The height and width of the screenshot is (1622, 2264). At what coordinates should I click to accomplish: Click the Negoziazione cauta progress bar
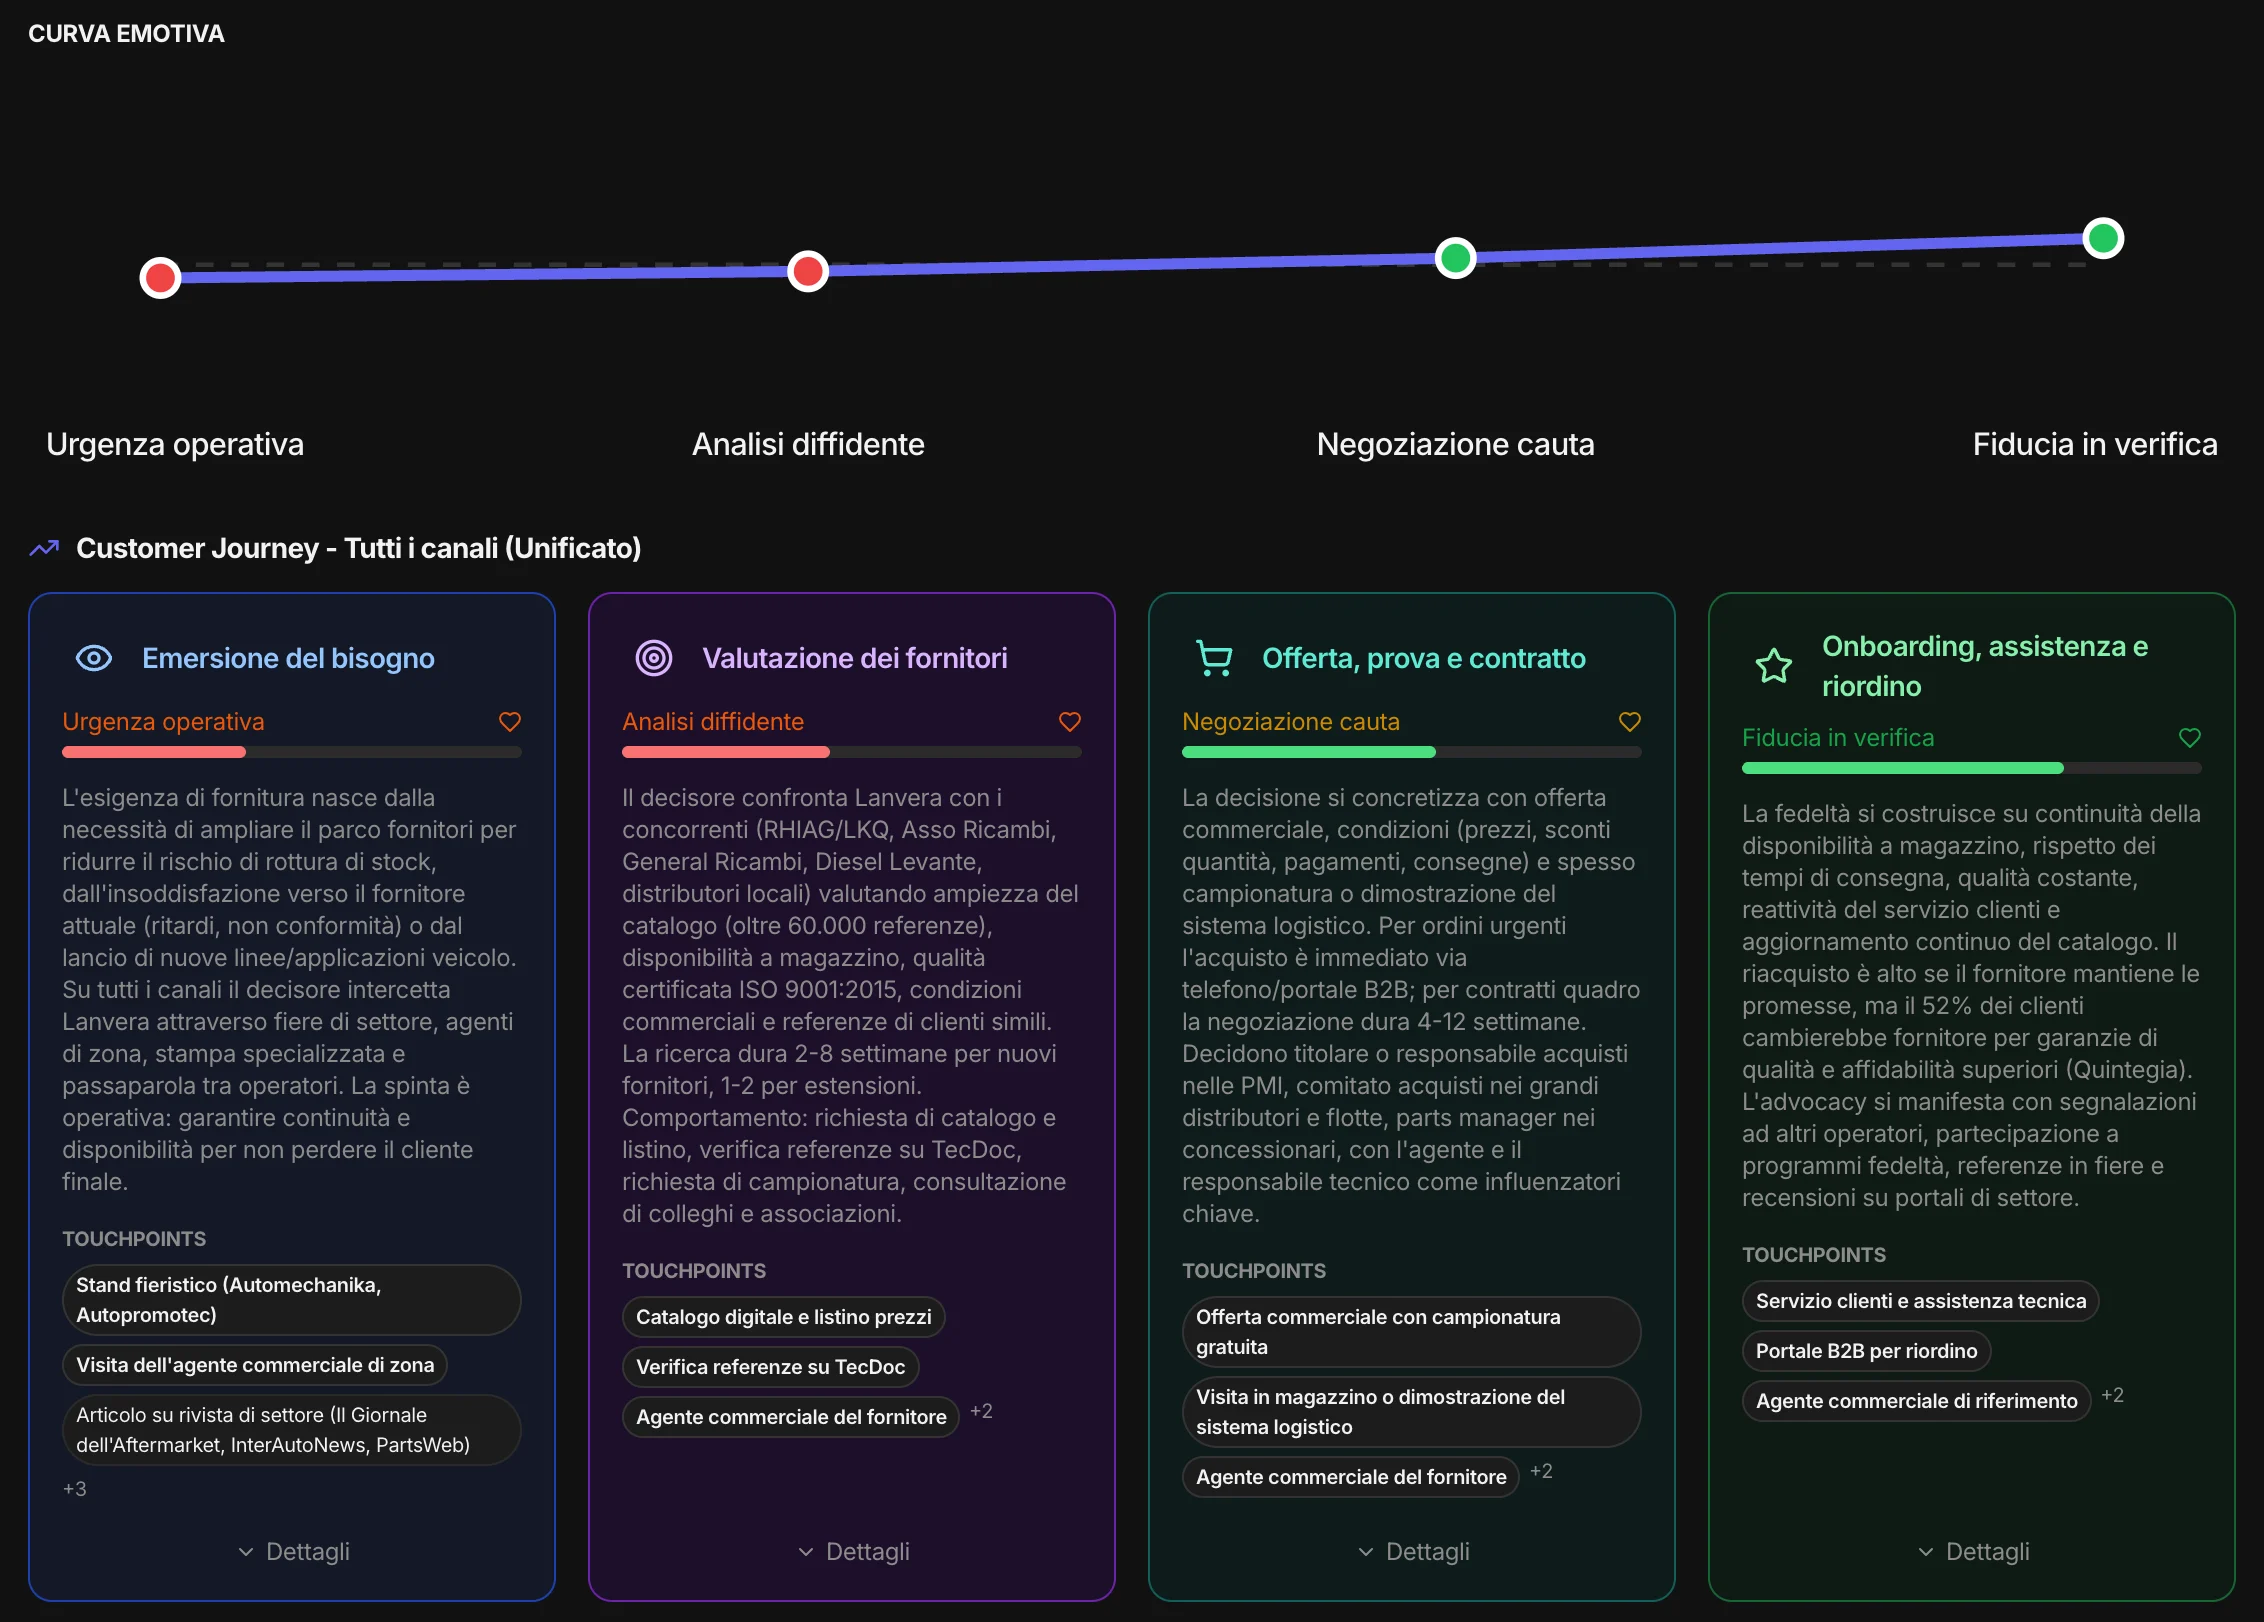coord(1412,752)
